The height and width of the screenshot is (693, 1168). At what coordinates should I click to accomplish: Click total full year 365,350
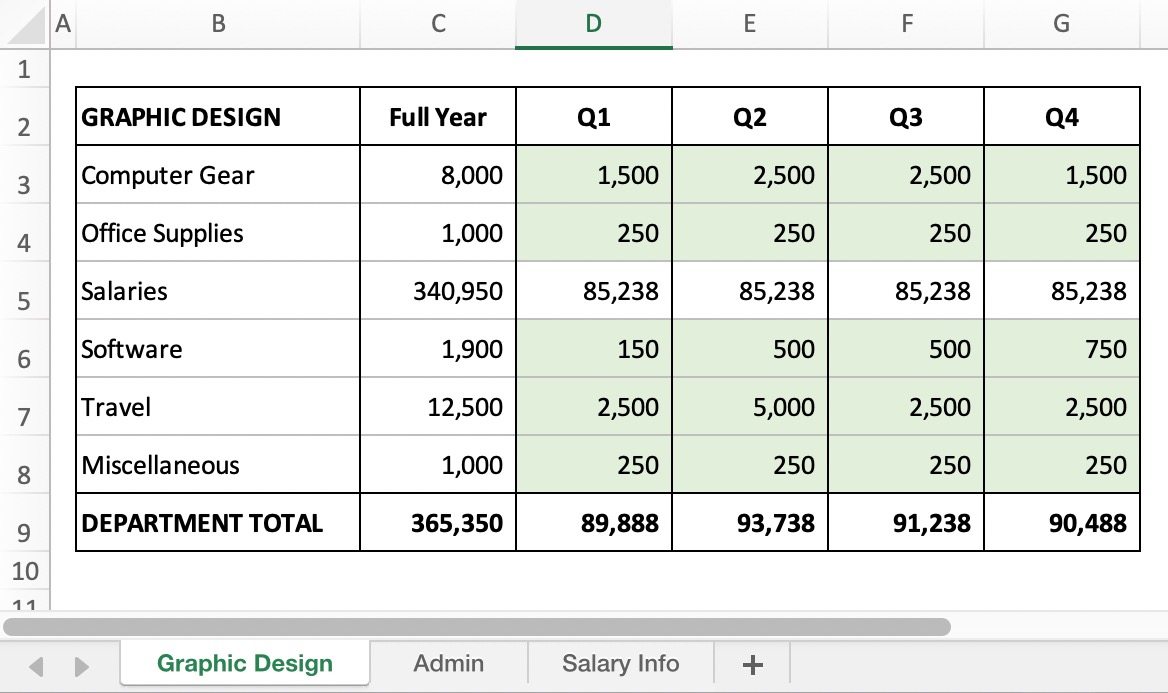(x=438, y=522)
